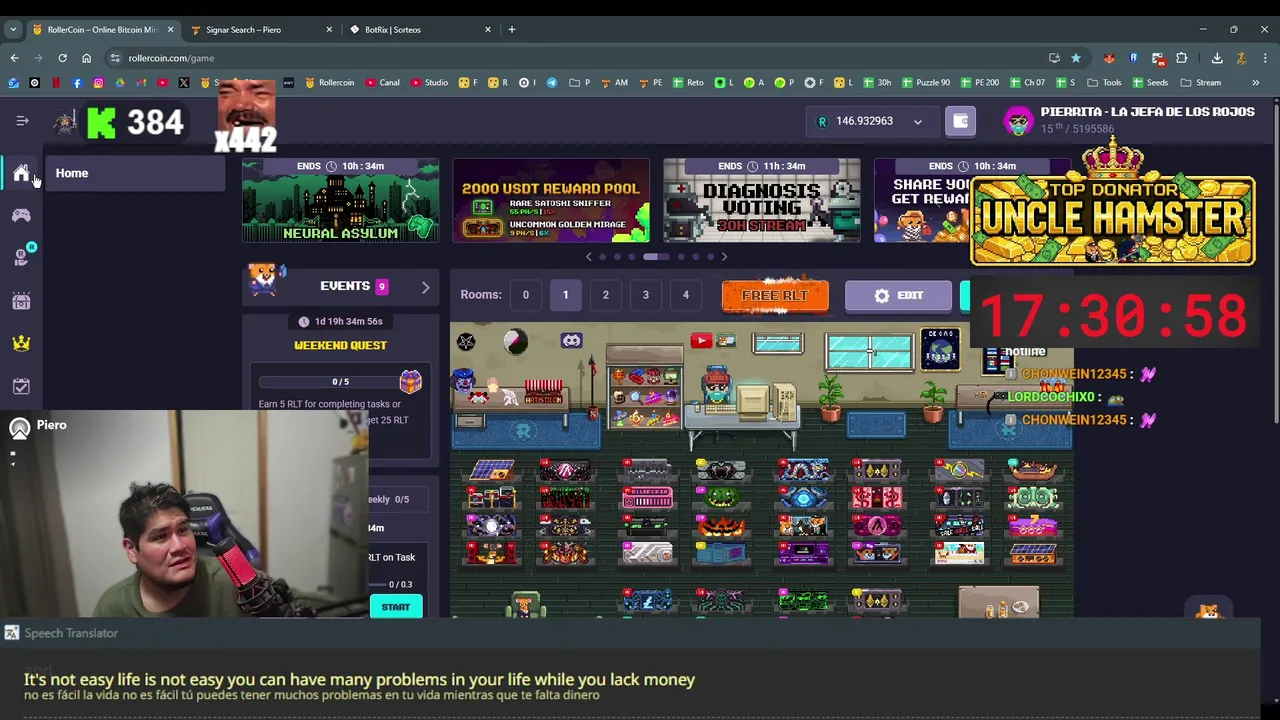Select room 3 tab

645,295
